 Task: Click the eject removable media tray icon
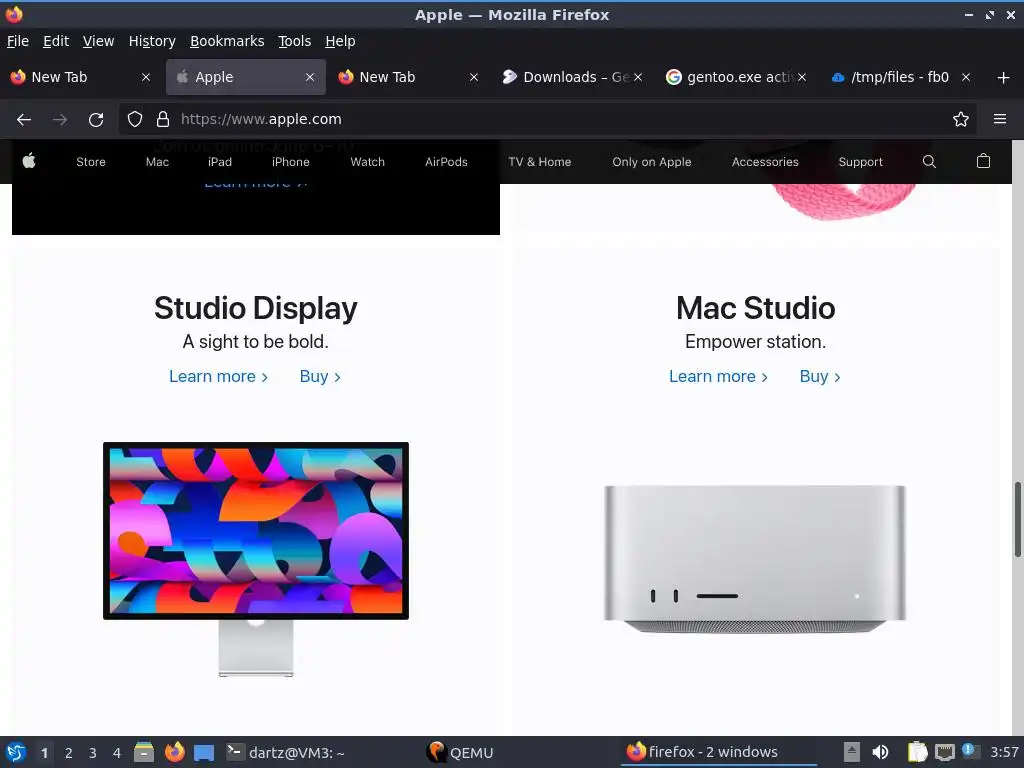(x=852, y=752)
